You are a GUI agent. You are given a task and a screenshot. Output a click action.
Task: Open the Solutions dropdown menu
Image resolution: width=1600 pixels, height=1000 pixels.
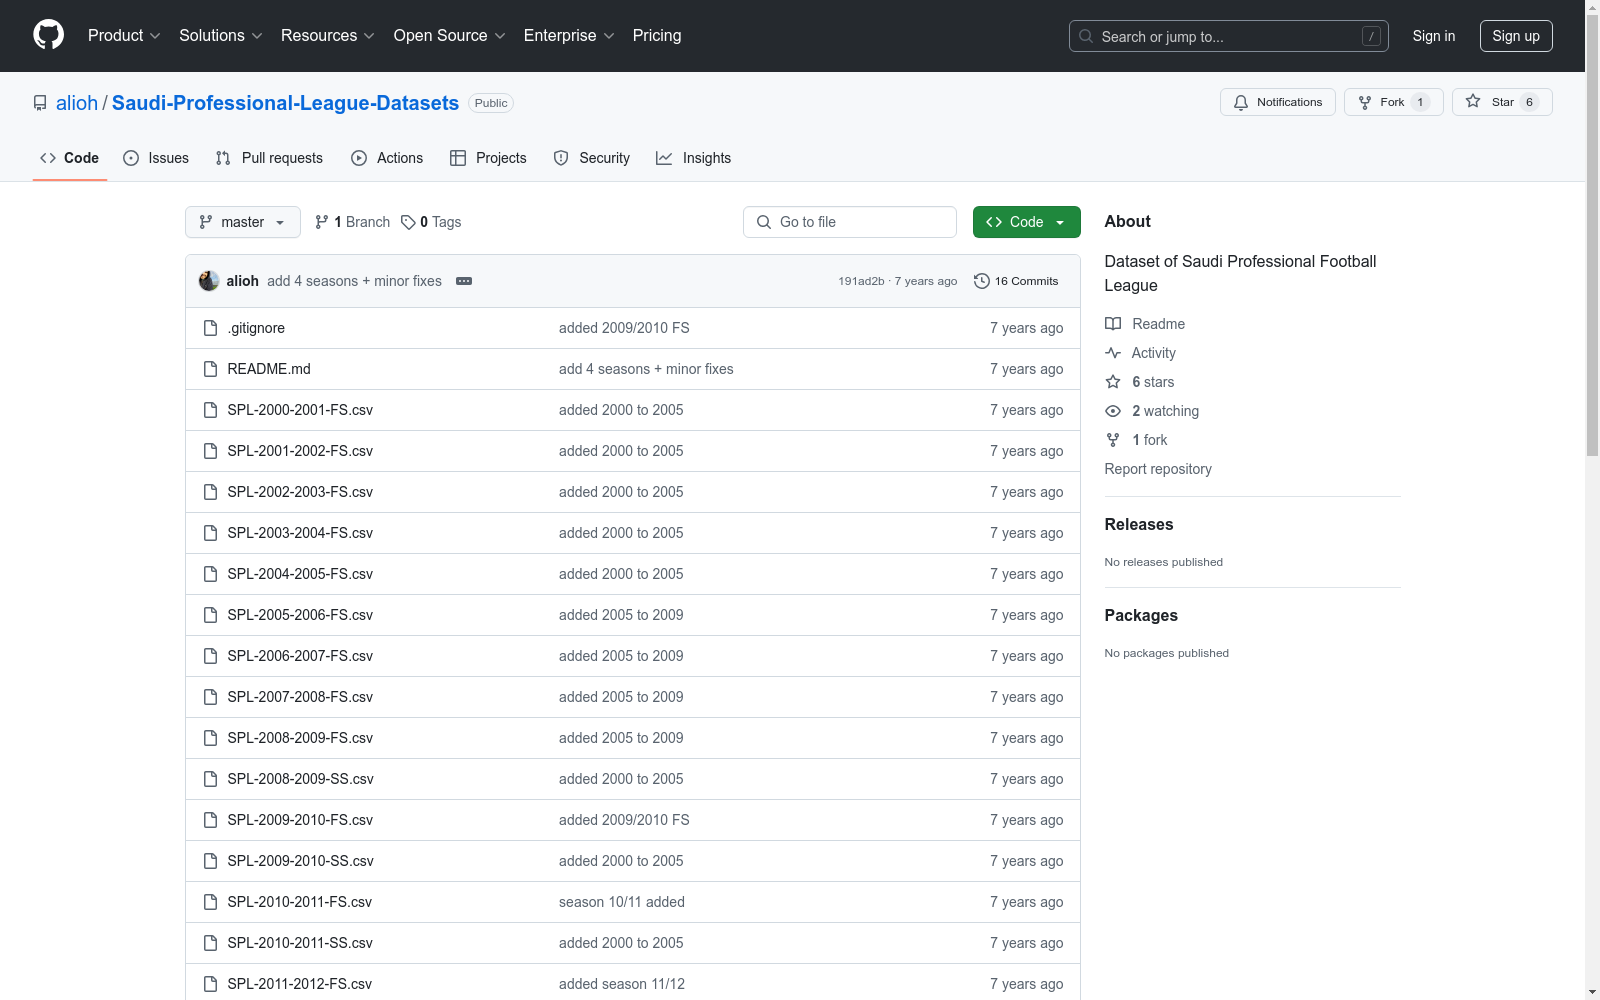point(221,36)
